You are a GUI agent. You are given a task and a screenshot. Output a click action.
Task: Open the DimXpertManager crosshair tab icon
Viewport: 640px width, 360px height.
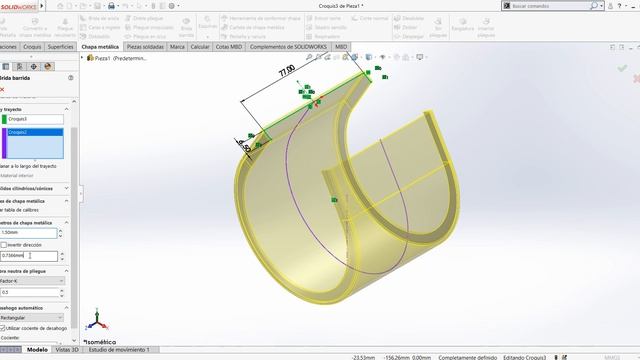click(x=33, y=67)
